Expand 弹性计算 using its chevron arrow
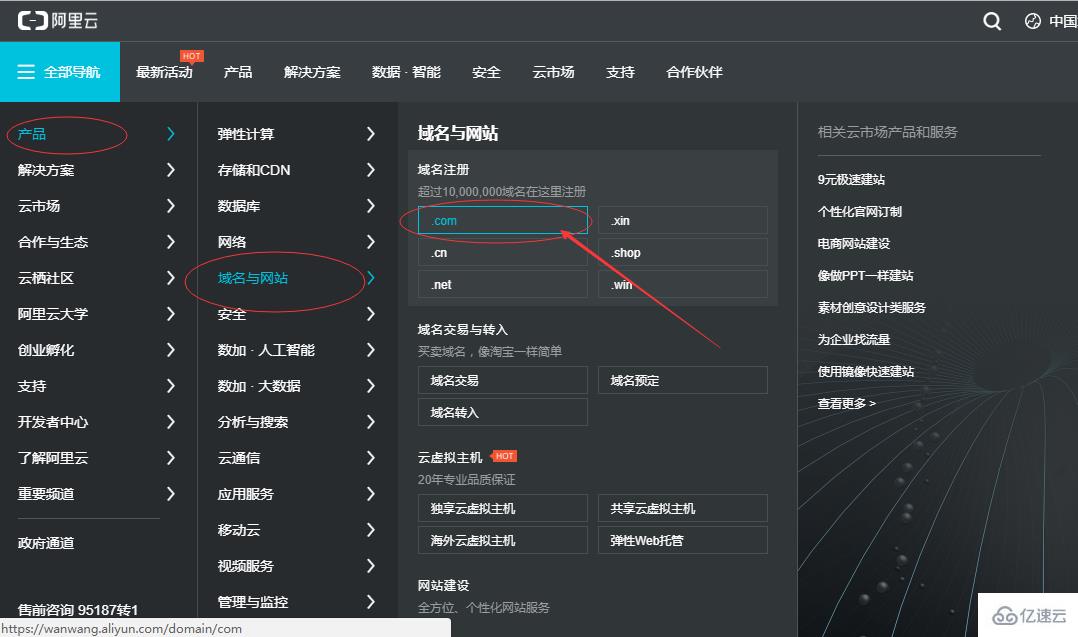The image size is (1078, 637). [370, 133]
